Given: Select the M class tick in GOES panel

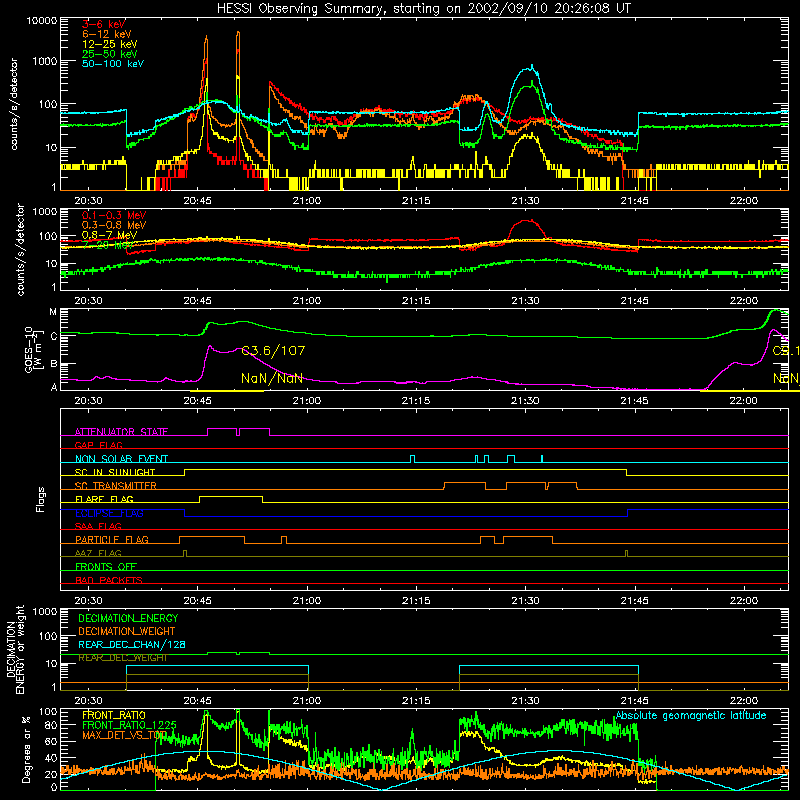Looking at the screenshot, I should [x=53, y=312].
